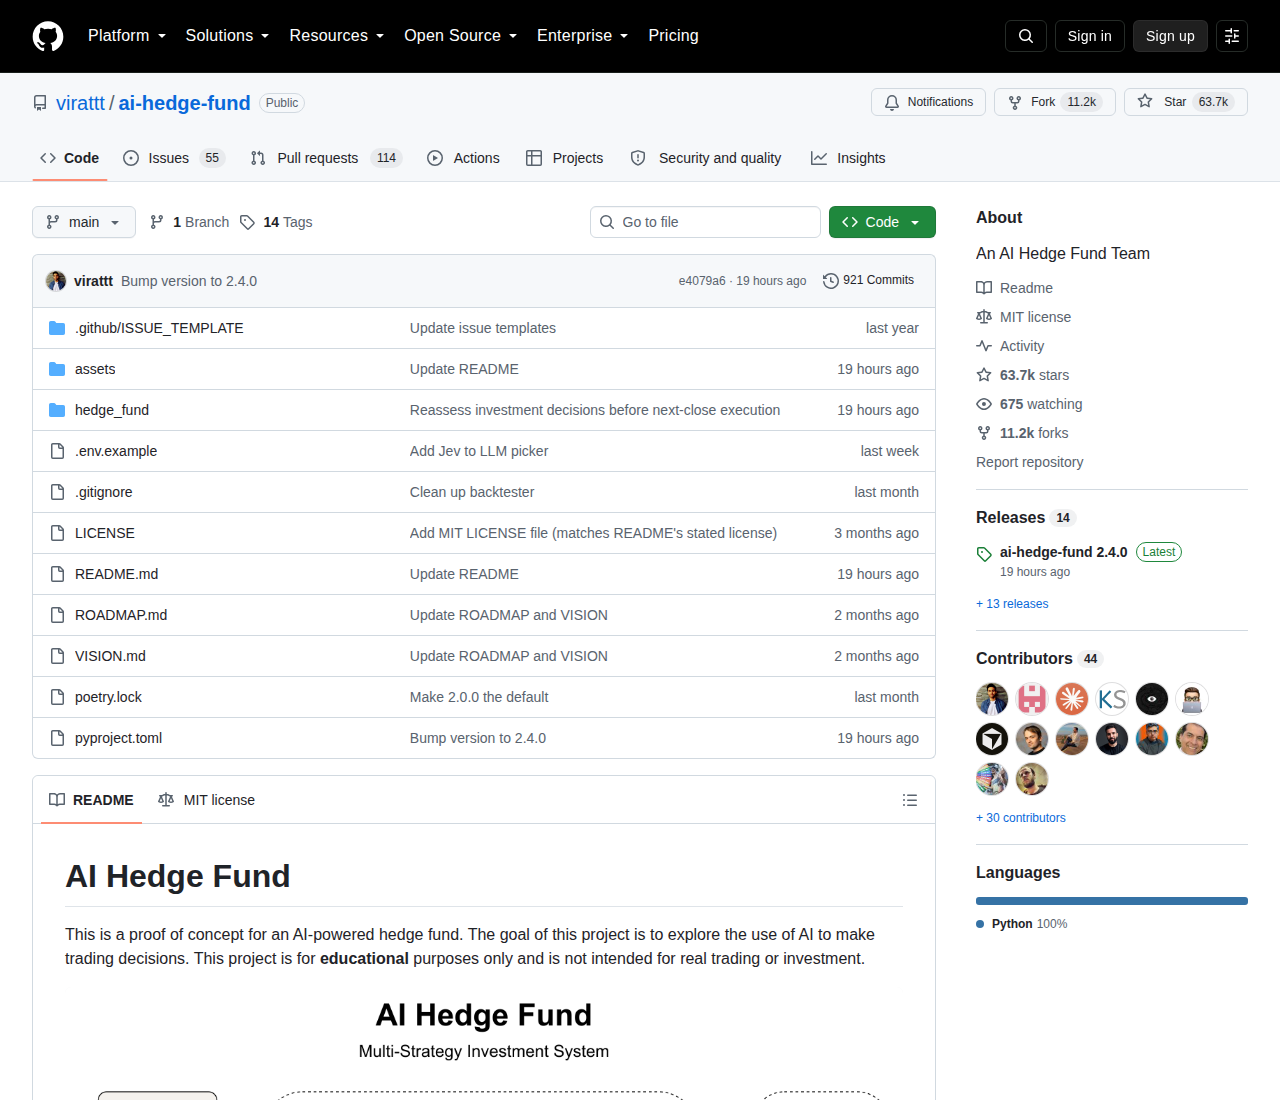This screenshot has height=1100, width=1280.
Task: Click the Notifications button
Action: (x=929, y=102)
